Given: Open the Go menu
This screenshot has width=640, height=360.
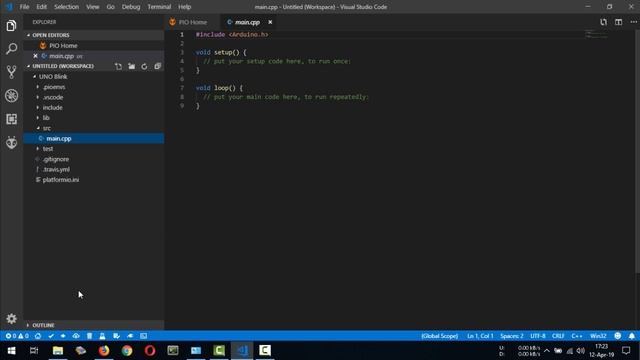Looking at the screenshot, I should pyautogui.click(x=111, y=7).
